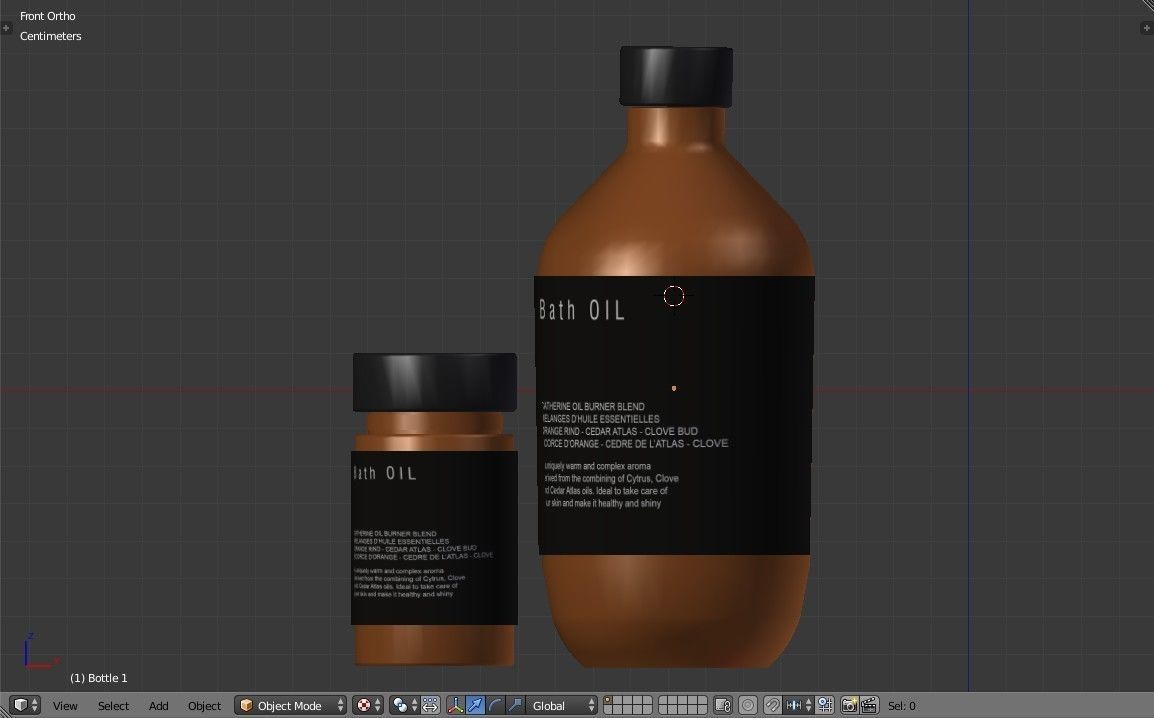Click OpenGL render image camera icon
The image size is (1154, 718).
pos(849,705)
